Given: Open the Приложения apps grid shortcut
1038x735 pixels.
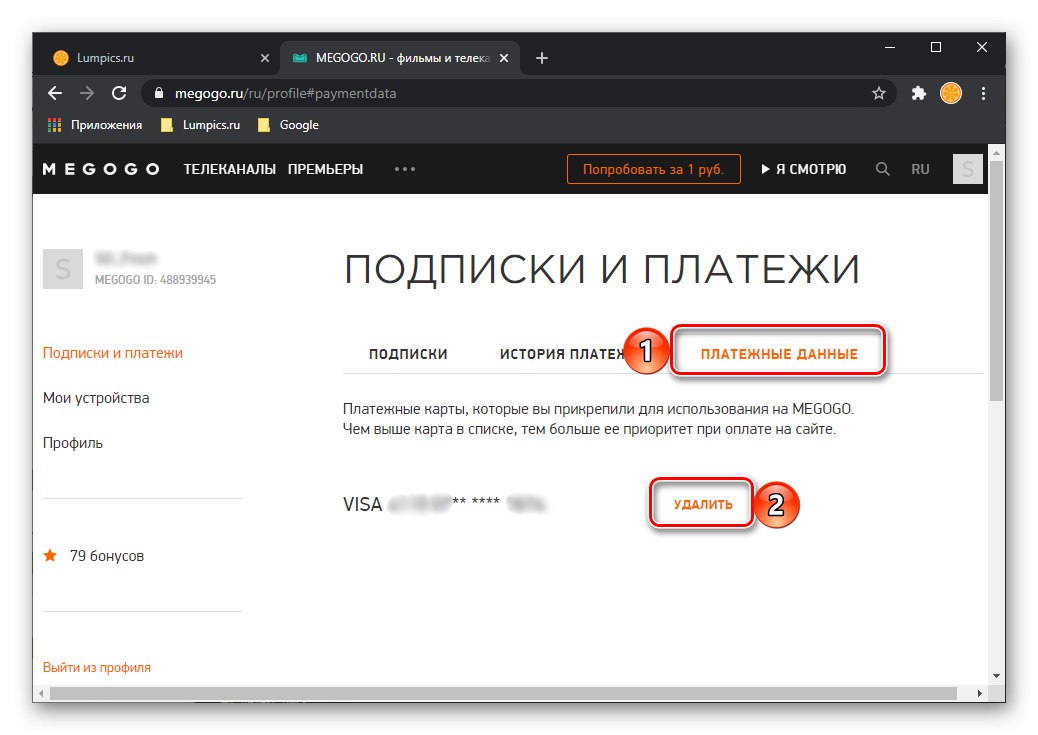Looking at the screenshot, I should click(95, 125).
